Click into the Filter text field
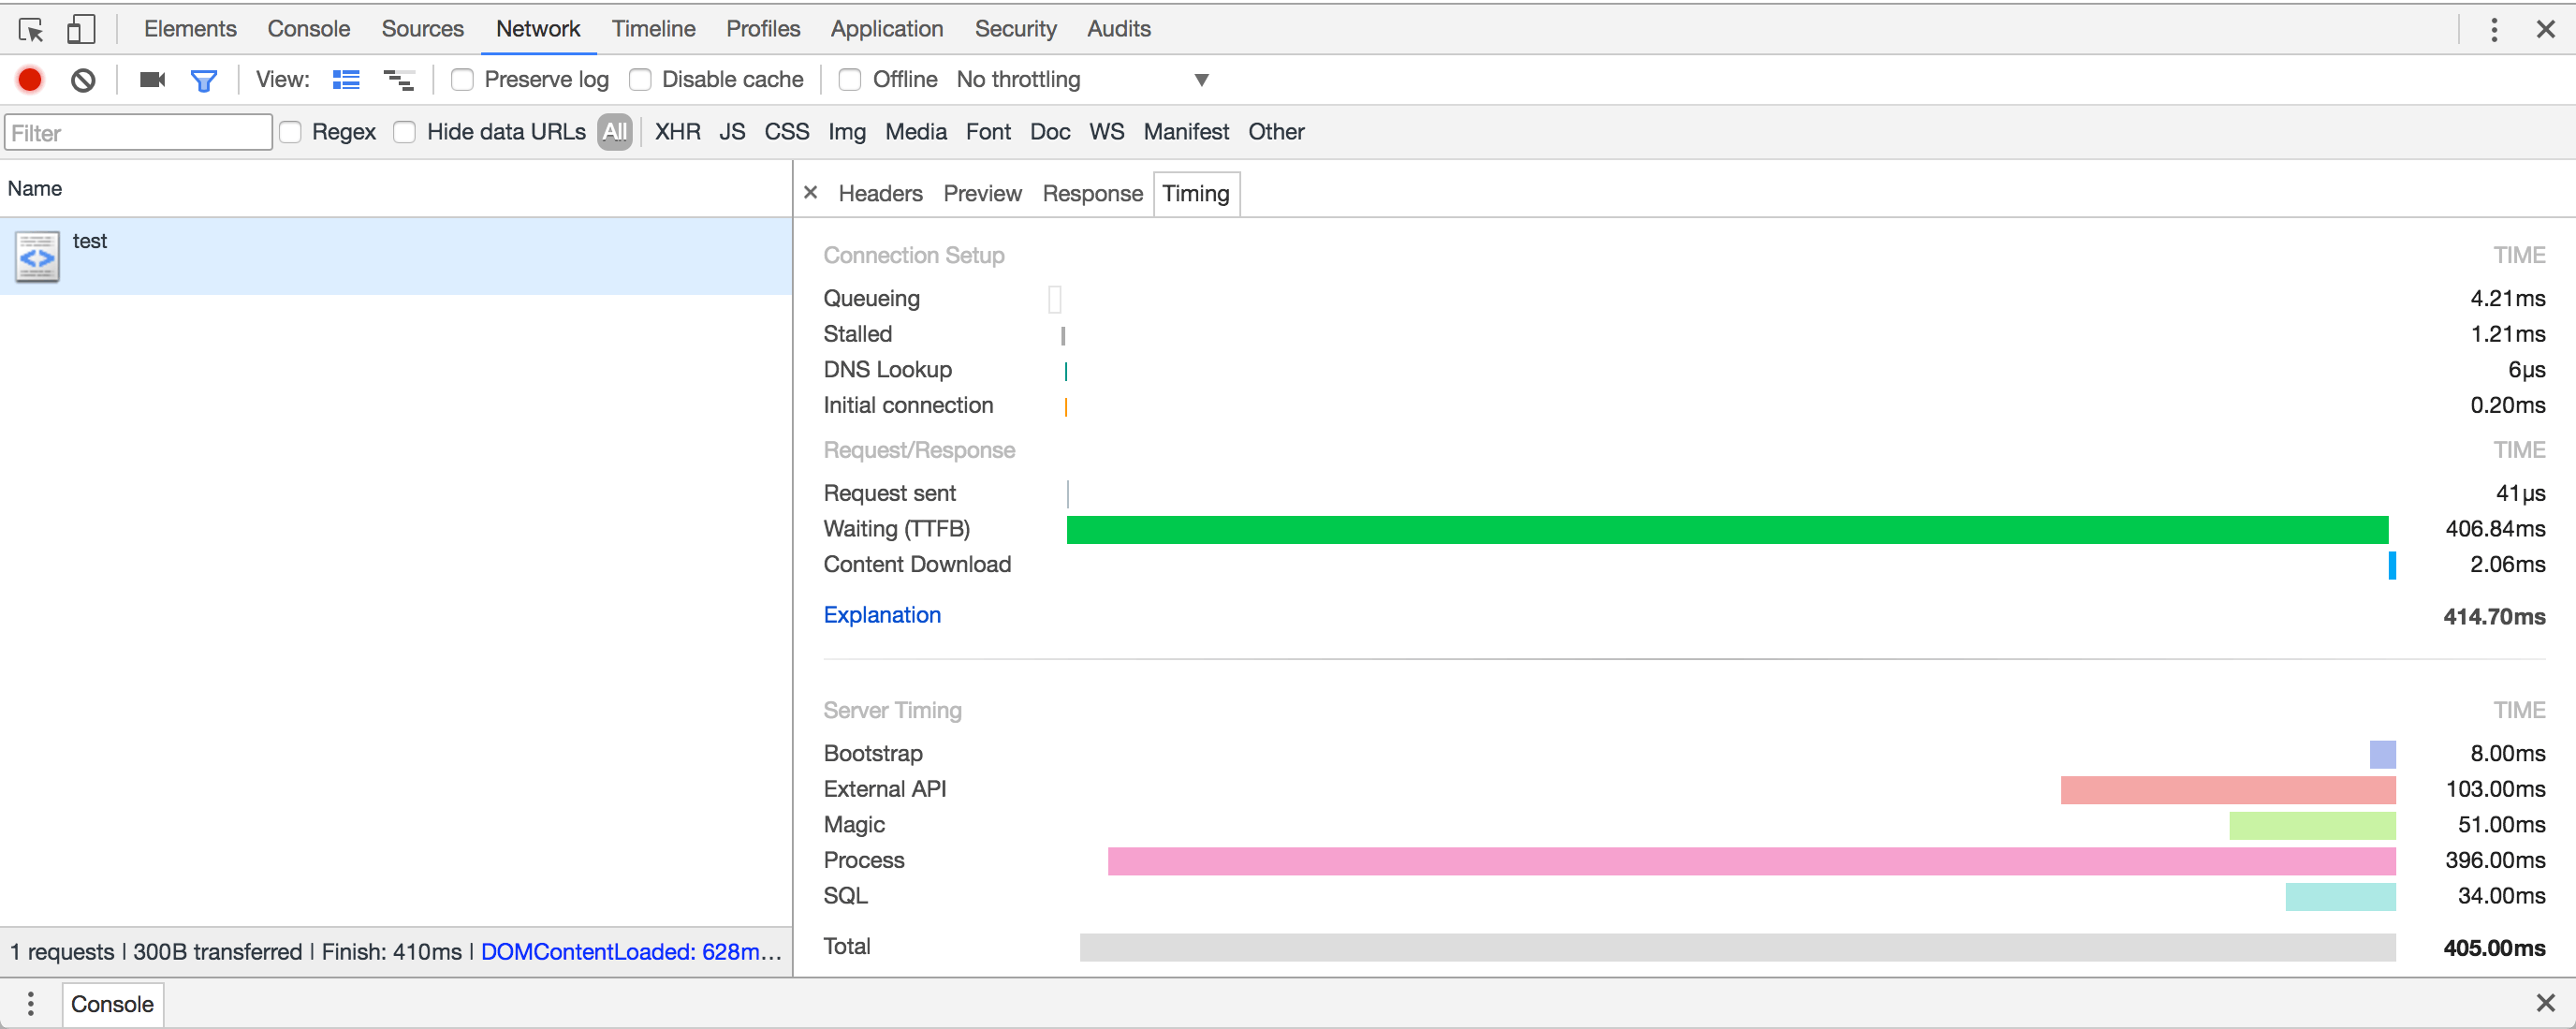Viewport: 2576px width, 1029px height. tap(138, 133)
